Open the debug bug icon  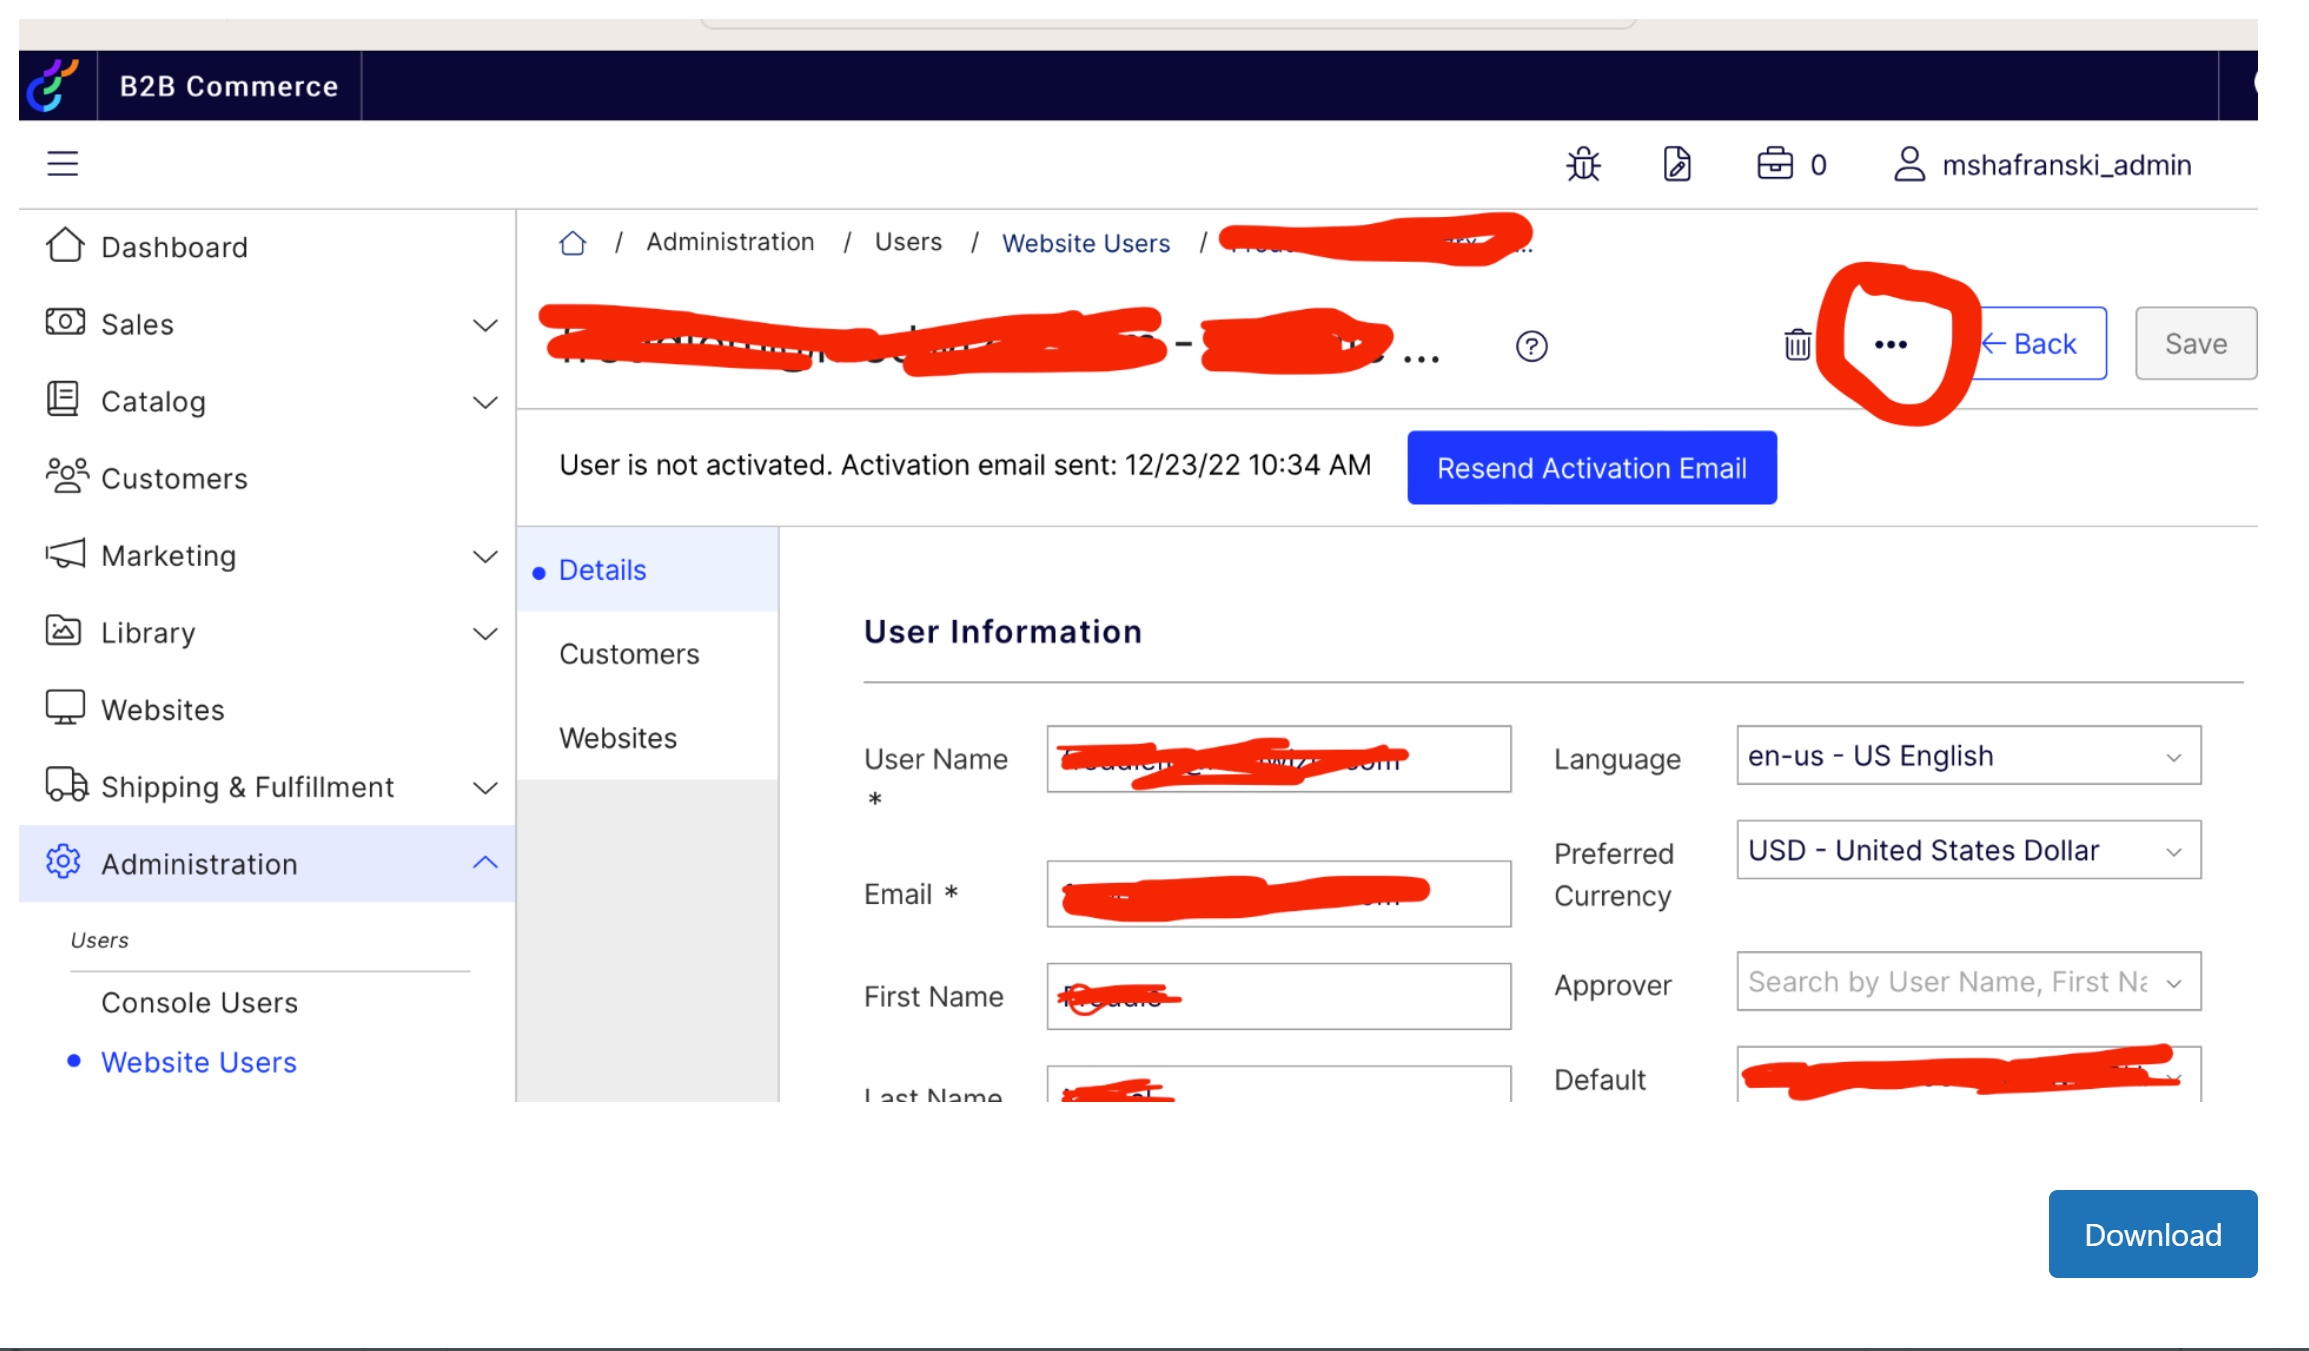click(1583, 164)
